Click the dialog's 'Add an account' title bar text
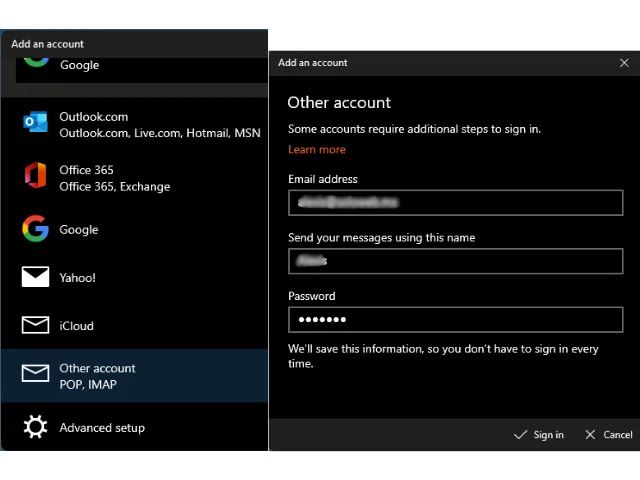The image size is (640, 480). pos(313,63)
